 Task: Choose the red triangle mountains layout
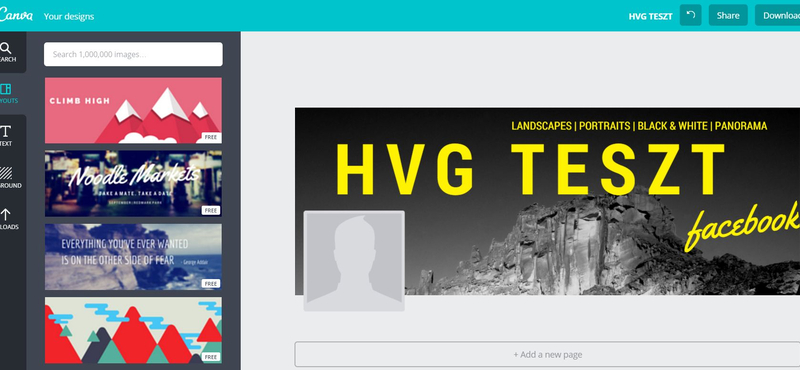pos(133,330)
